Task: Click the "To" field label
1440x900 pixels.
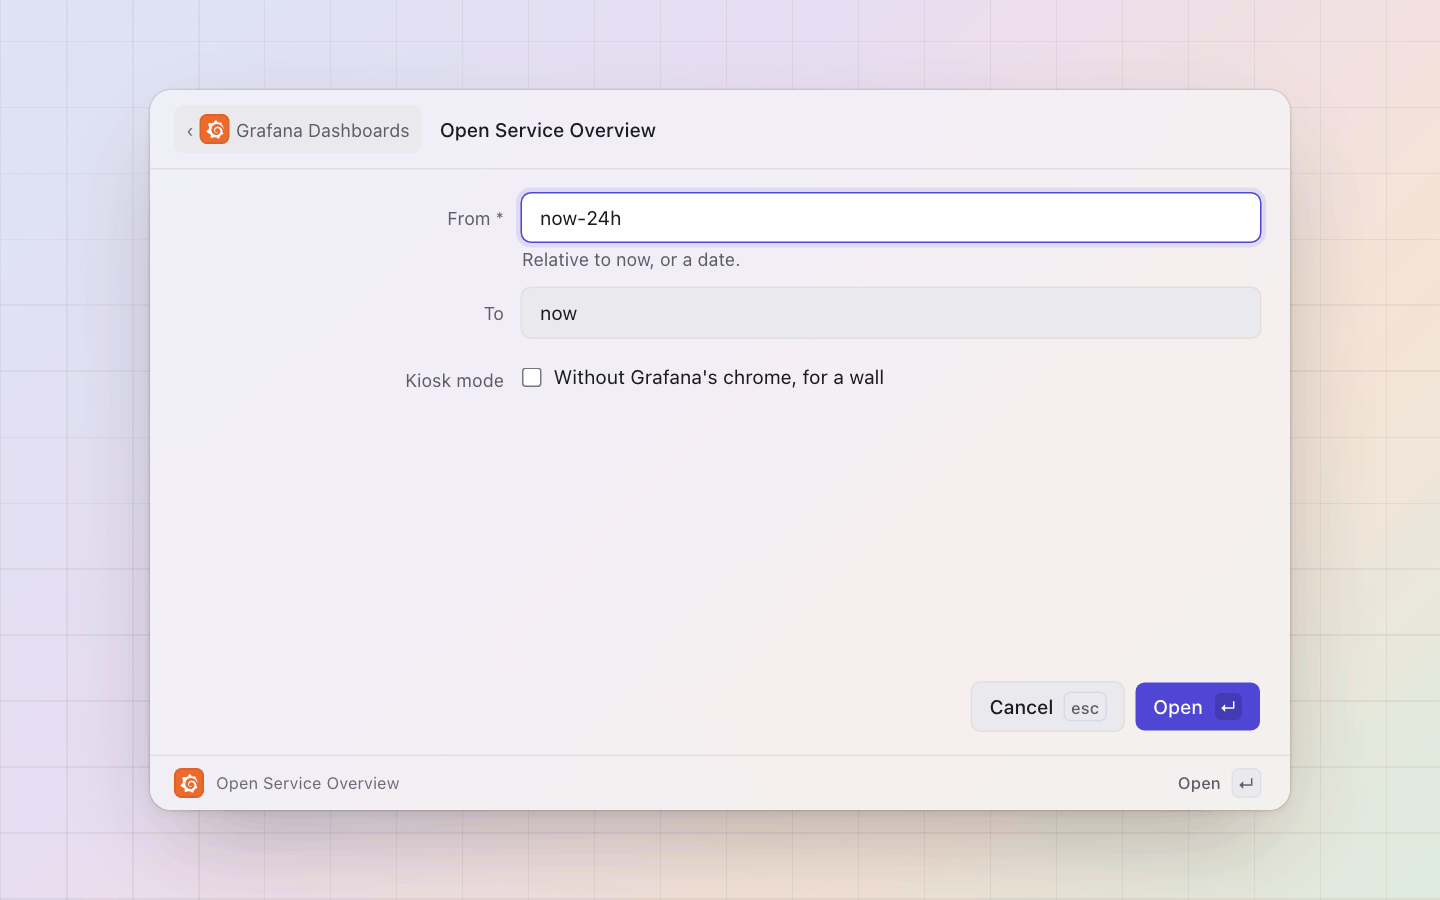Action: [x=494, y=314]
